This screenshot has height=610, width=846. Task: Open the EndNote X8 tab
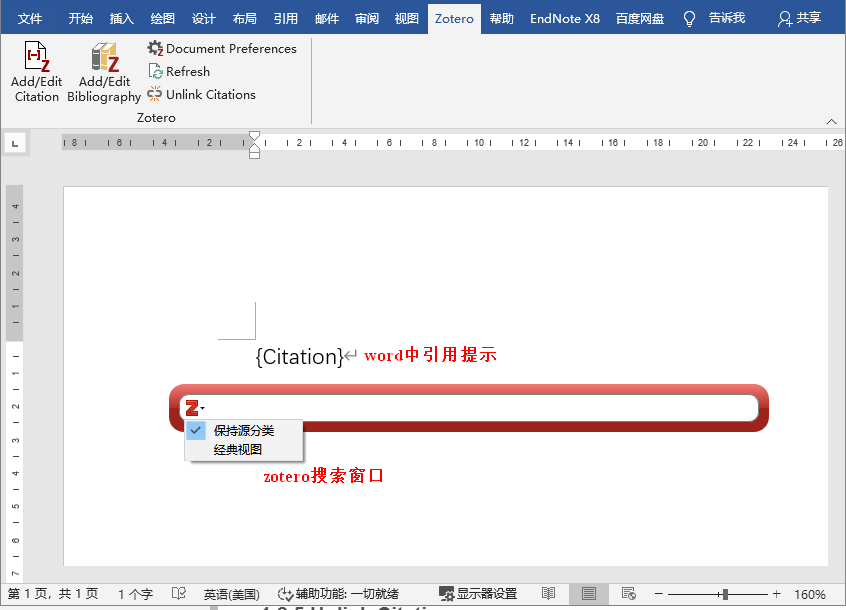coord(565,19)
